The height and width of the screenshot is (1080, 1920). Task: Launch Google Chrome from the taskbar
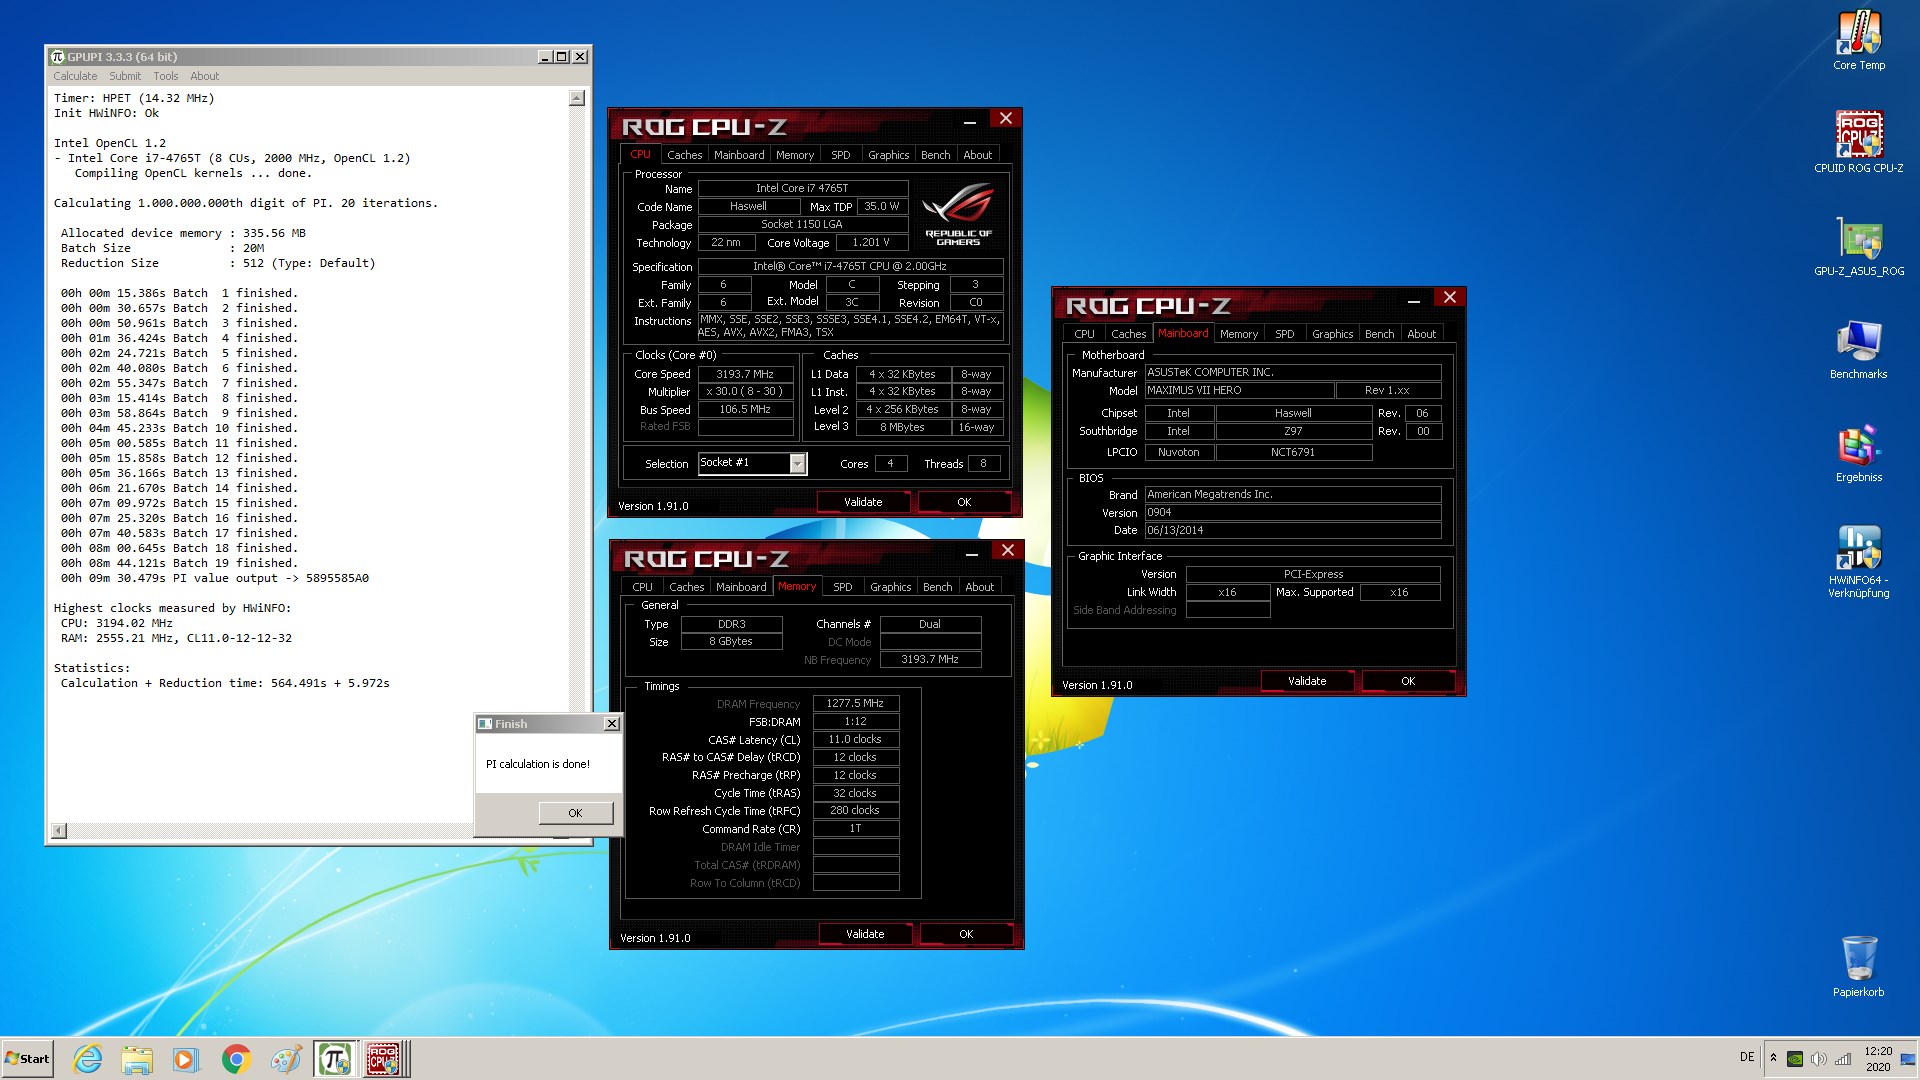pos(236,1059)
